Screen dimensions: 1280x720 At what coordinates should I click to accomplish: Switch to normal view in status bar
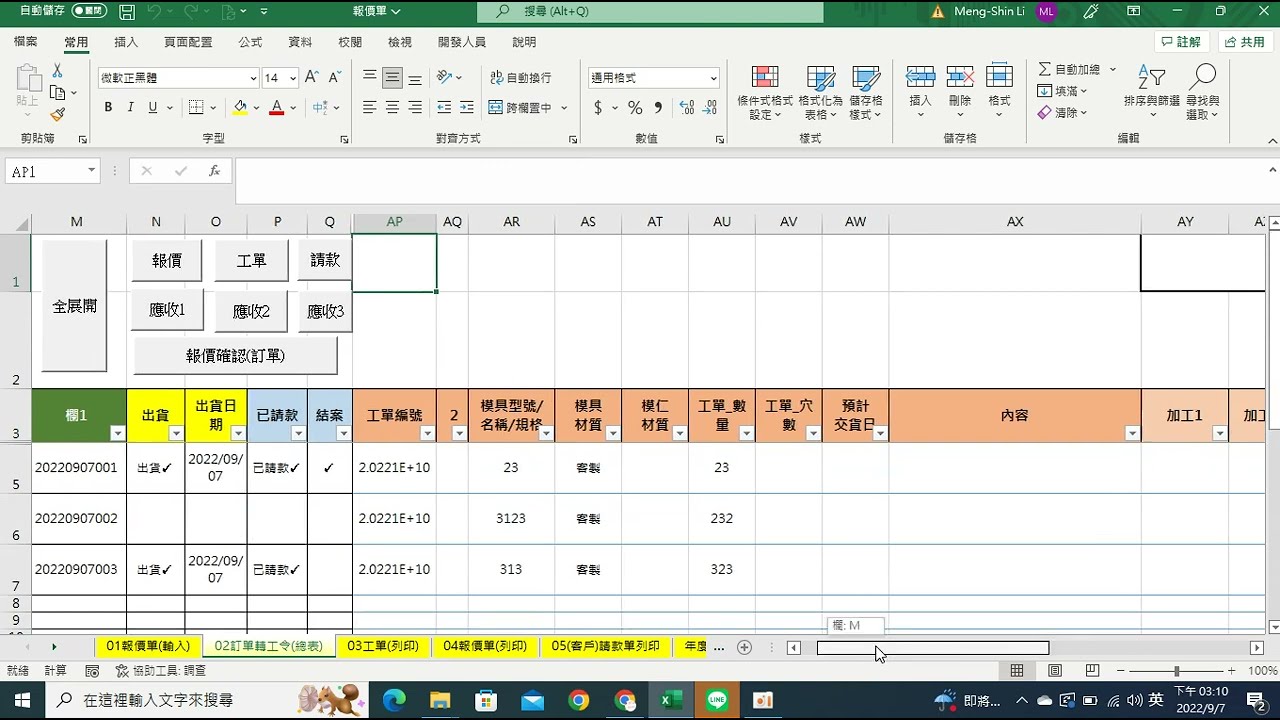point(1017,671)
